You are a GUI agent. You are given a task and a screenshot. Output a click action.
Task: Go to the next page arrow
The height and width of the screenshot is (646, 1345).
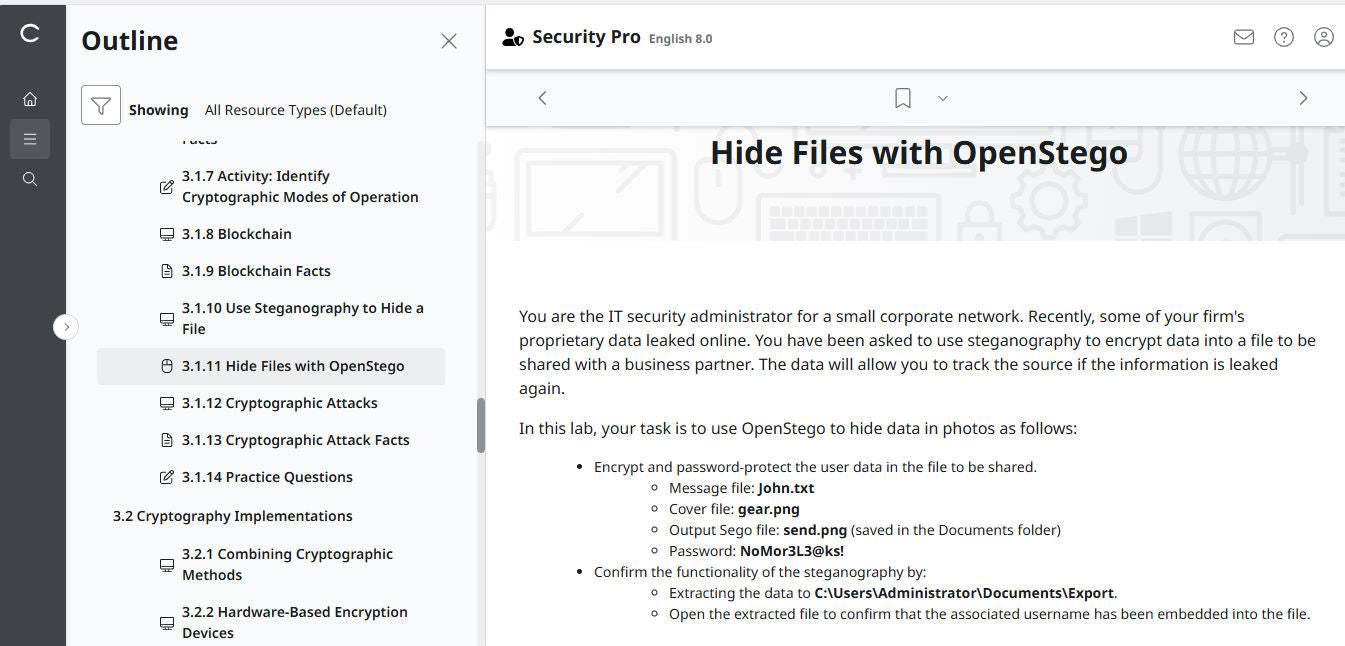[x=1302, y=98]
